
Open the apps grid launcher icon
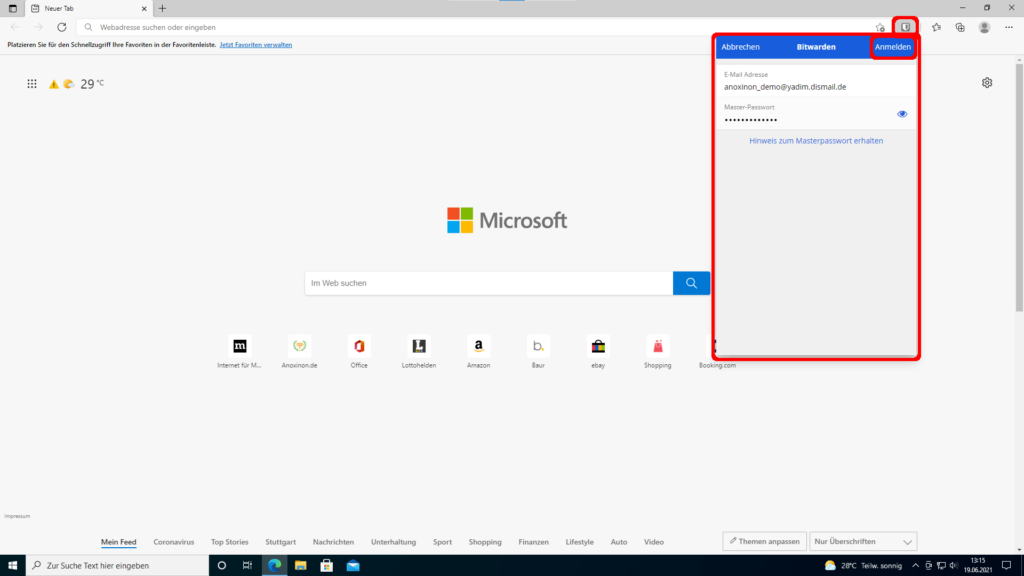32,84
